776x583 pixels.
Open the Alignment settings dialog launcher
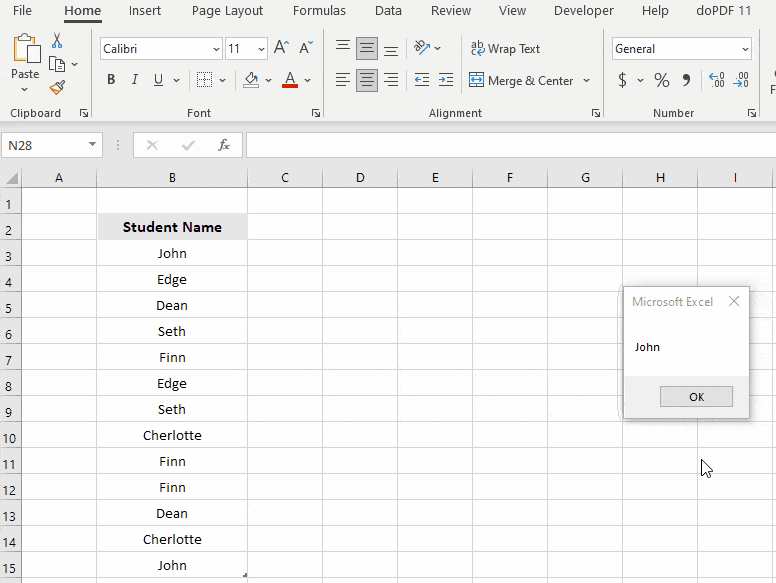point(595,113)
